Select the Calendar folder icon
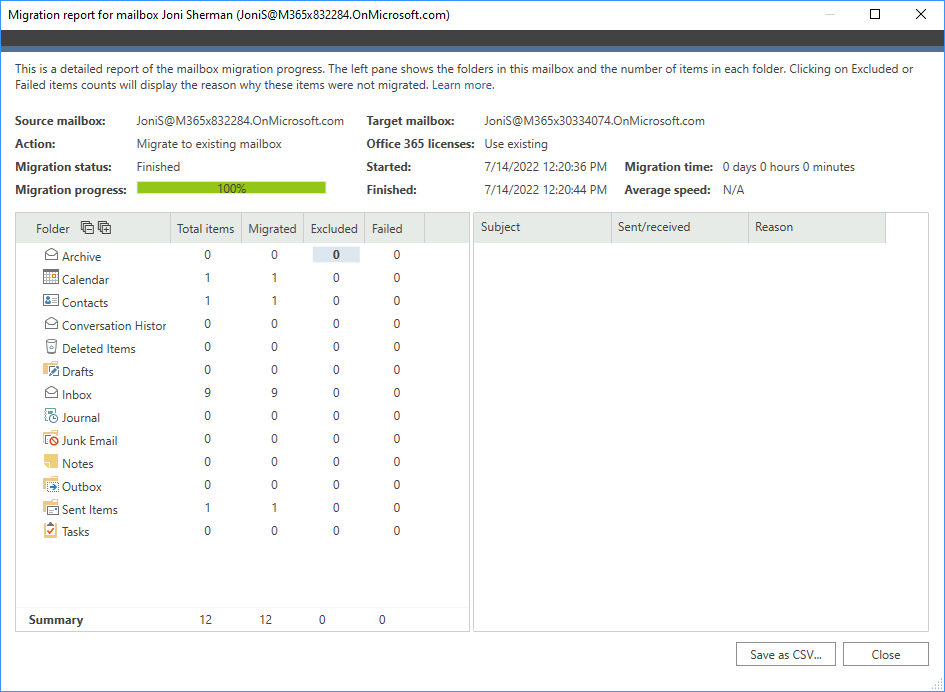Screen dimensions: 945x692 click(x=51, y=277)
